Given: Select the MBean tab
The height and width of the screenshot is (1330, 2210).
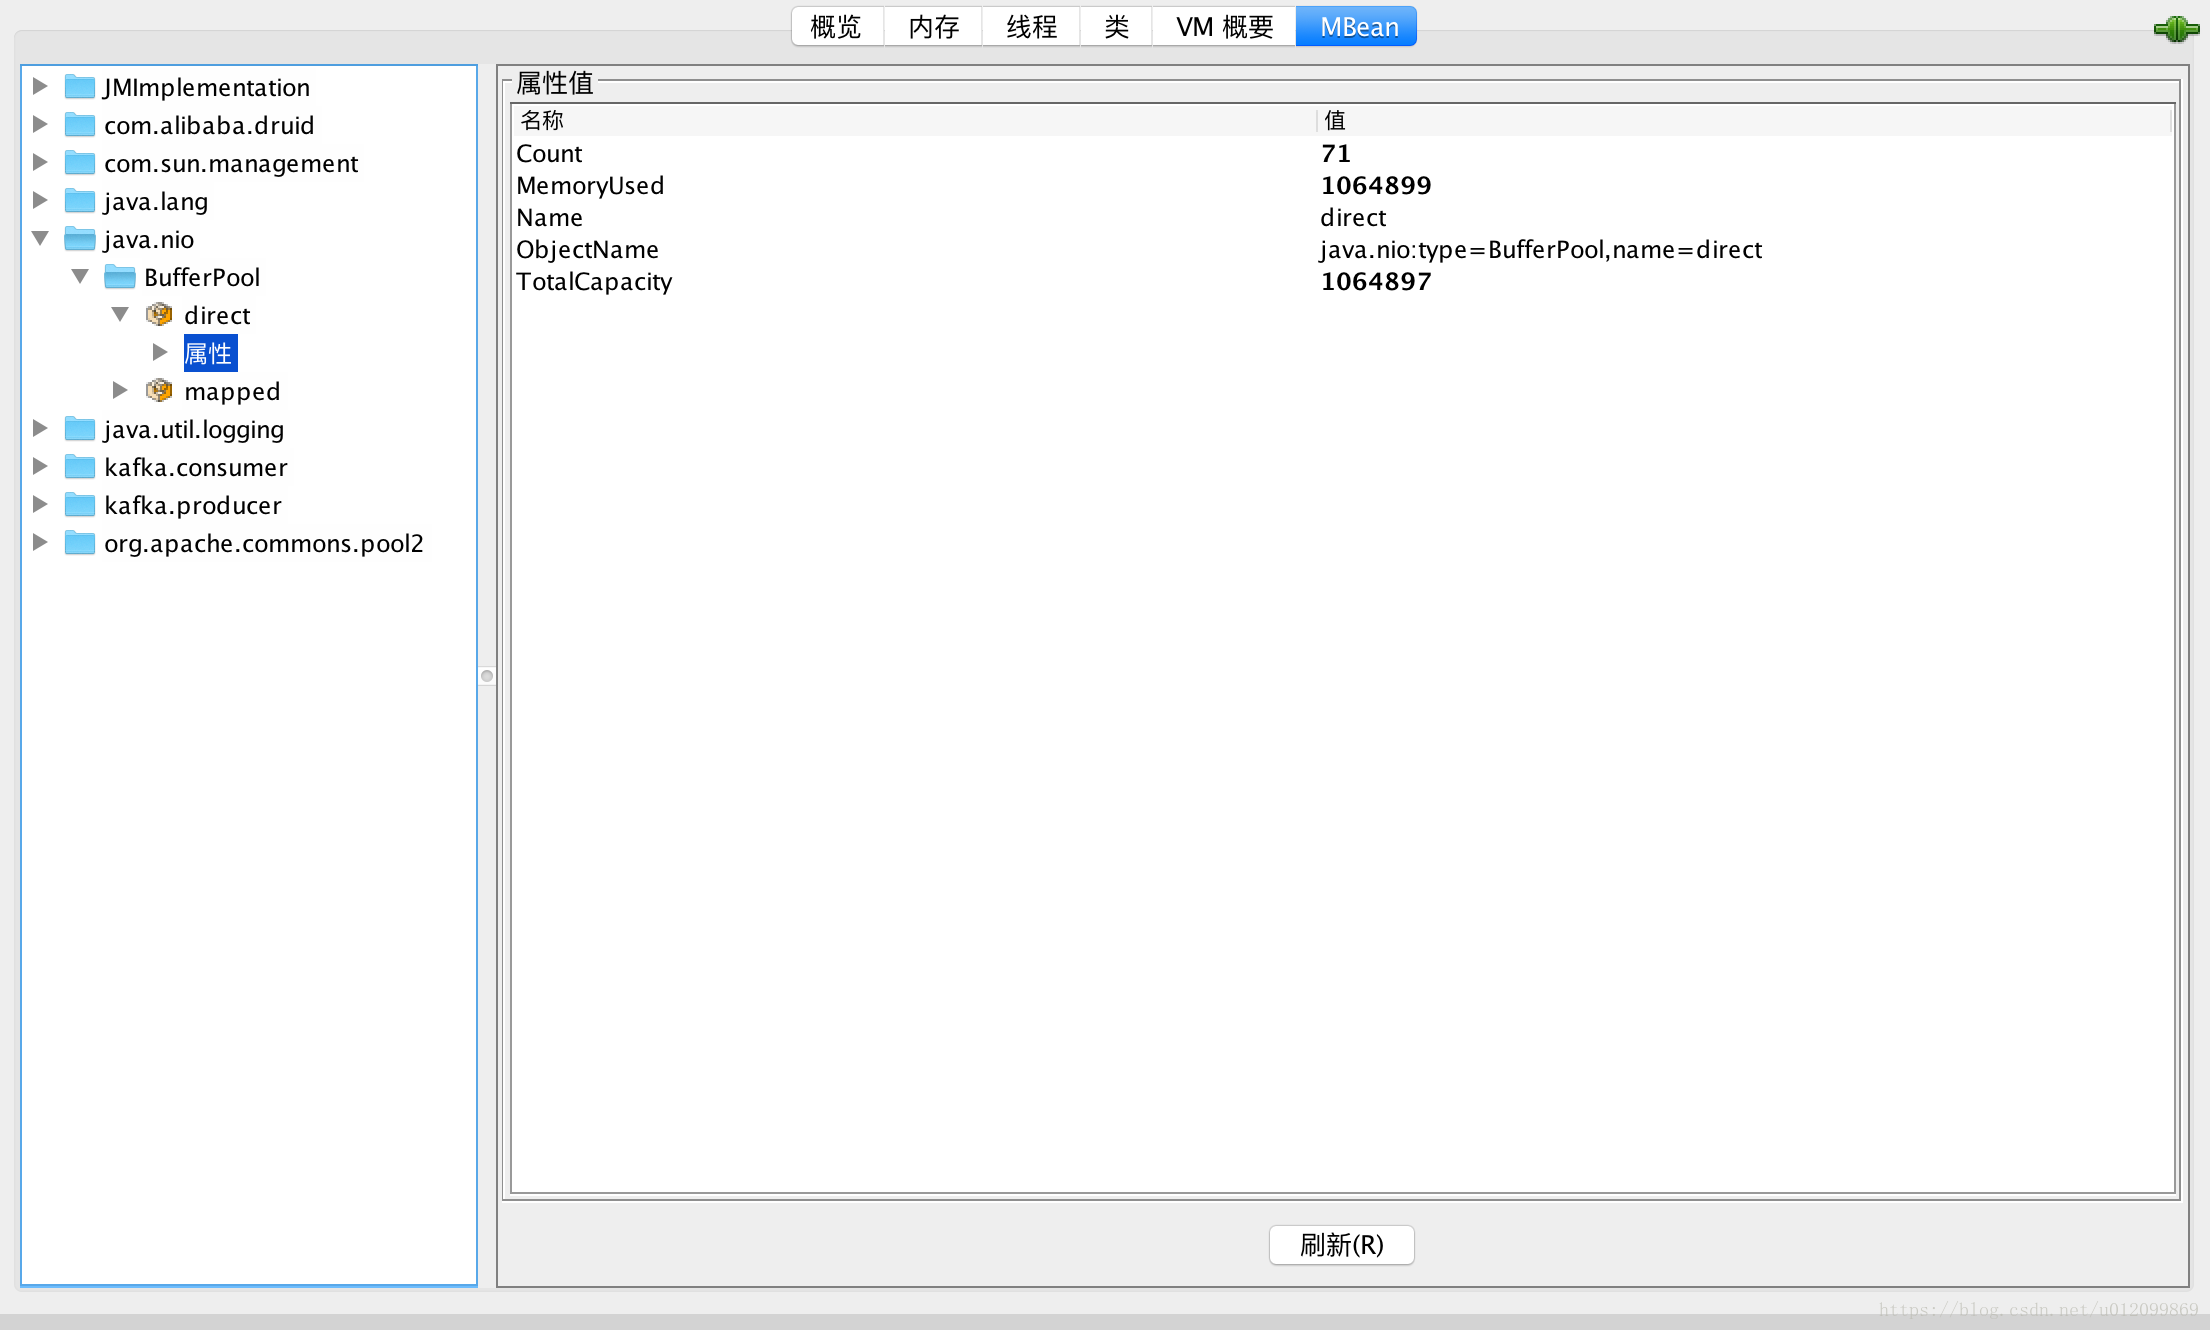Looking at the screenshot, I should [x=1358, y=27].
